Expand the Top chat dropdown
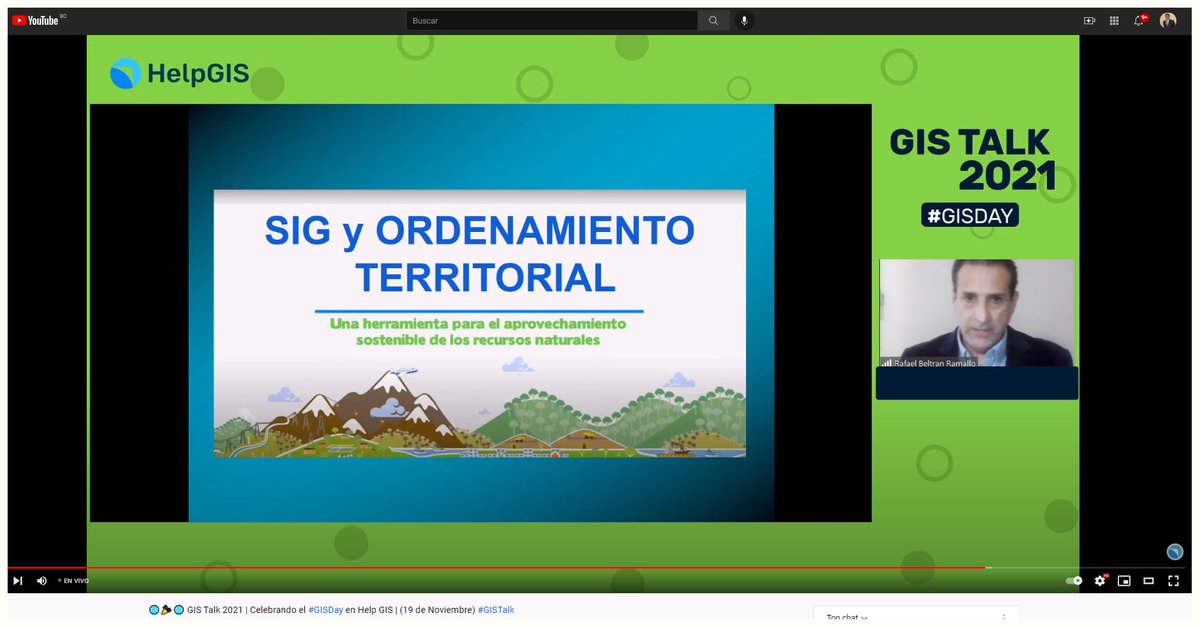1200x627 pixels. pyautogui.click(x=846, y=618)
